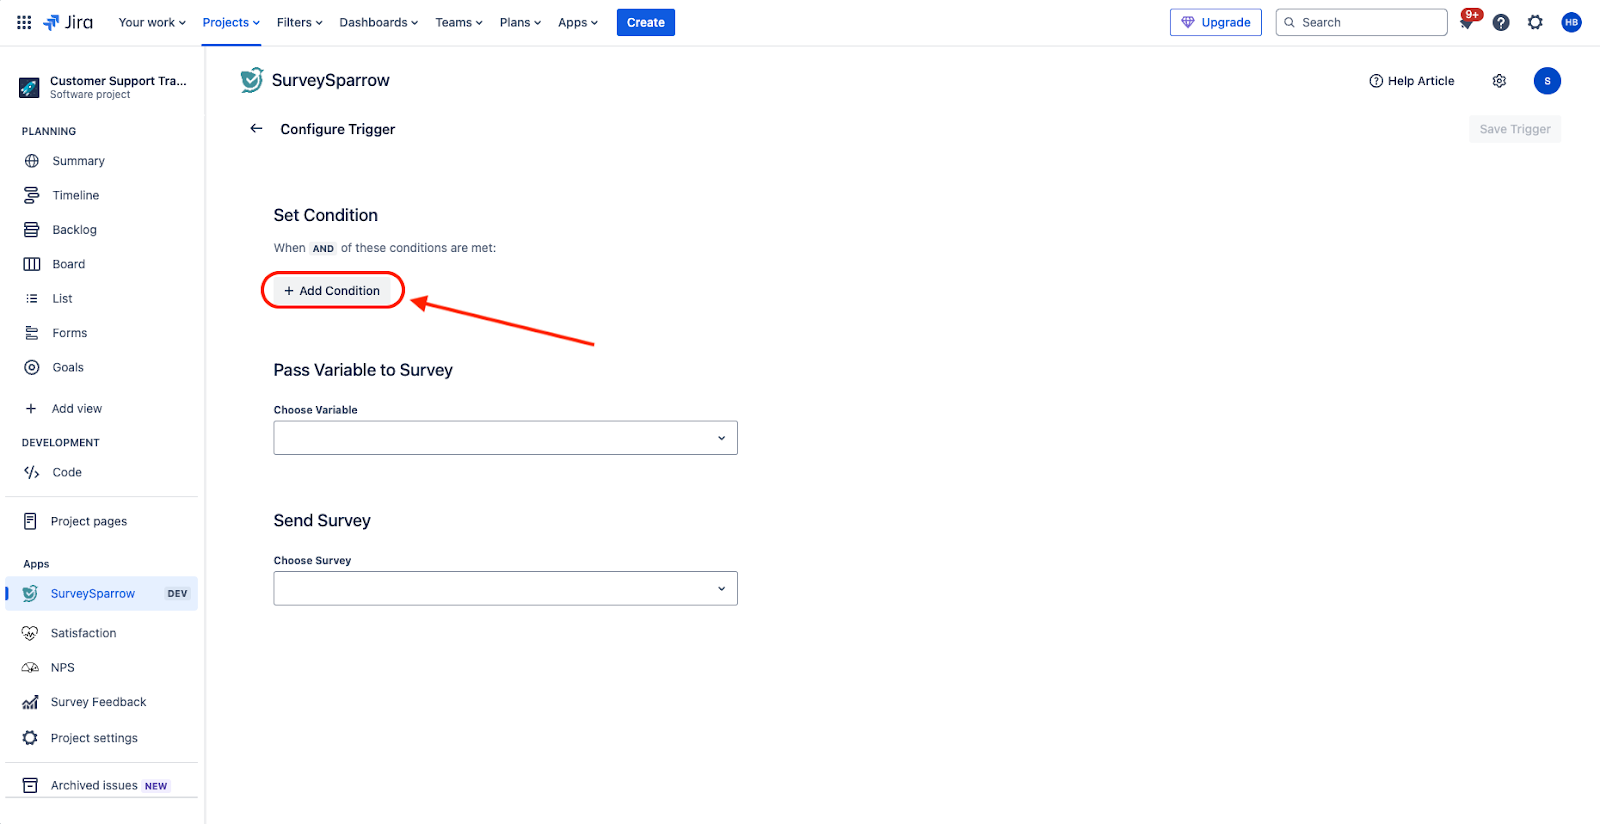This screenshot has height=824, width=1600.
Task: Open the Projects menu
Action: [231, 22]
